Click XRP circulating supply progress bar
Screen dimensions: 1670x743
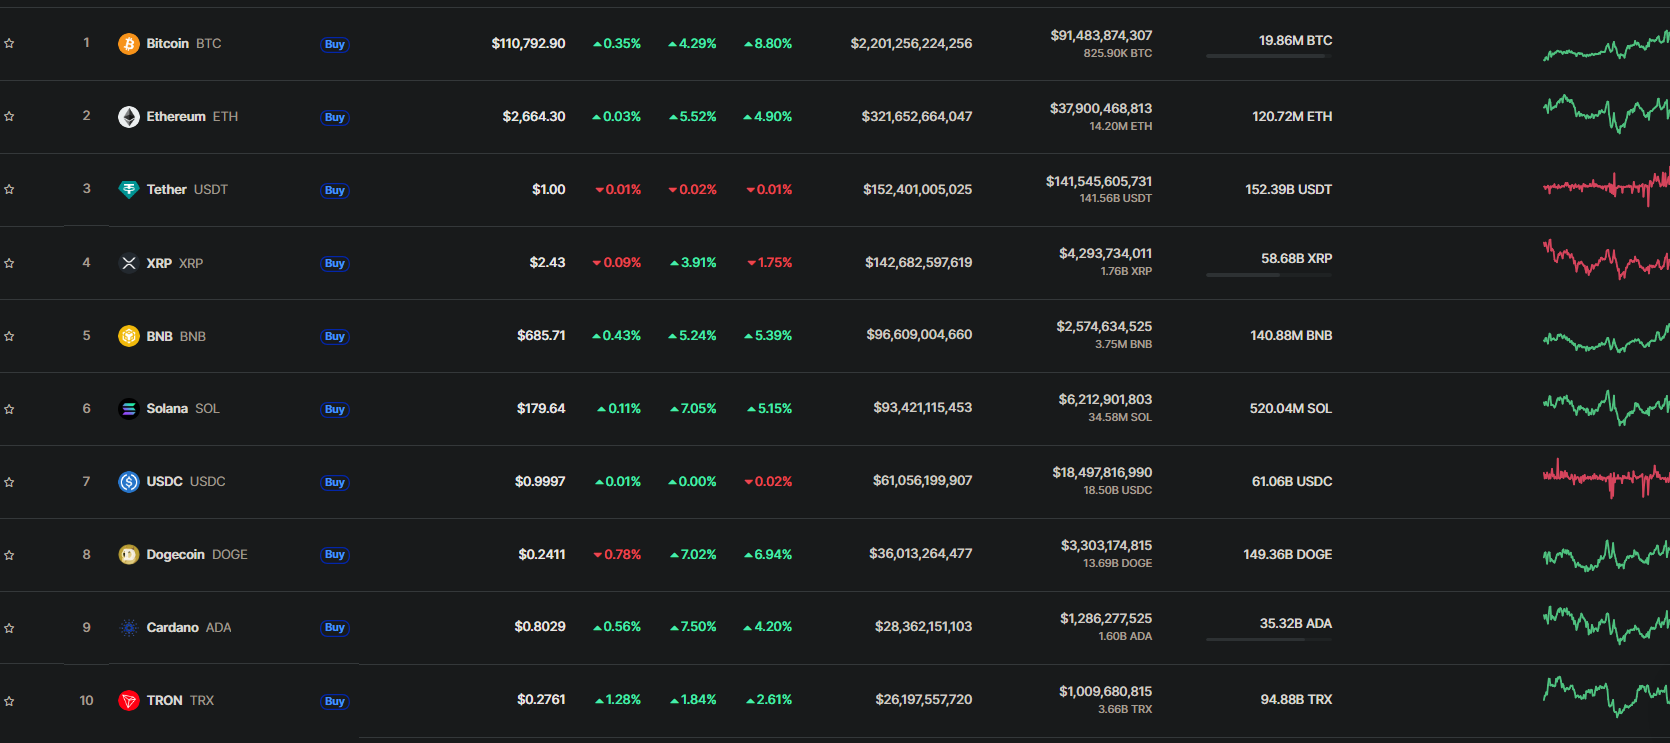1269,275
